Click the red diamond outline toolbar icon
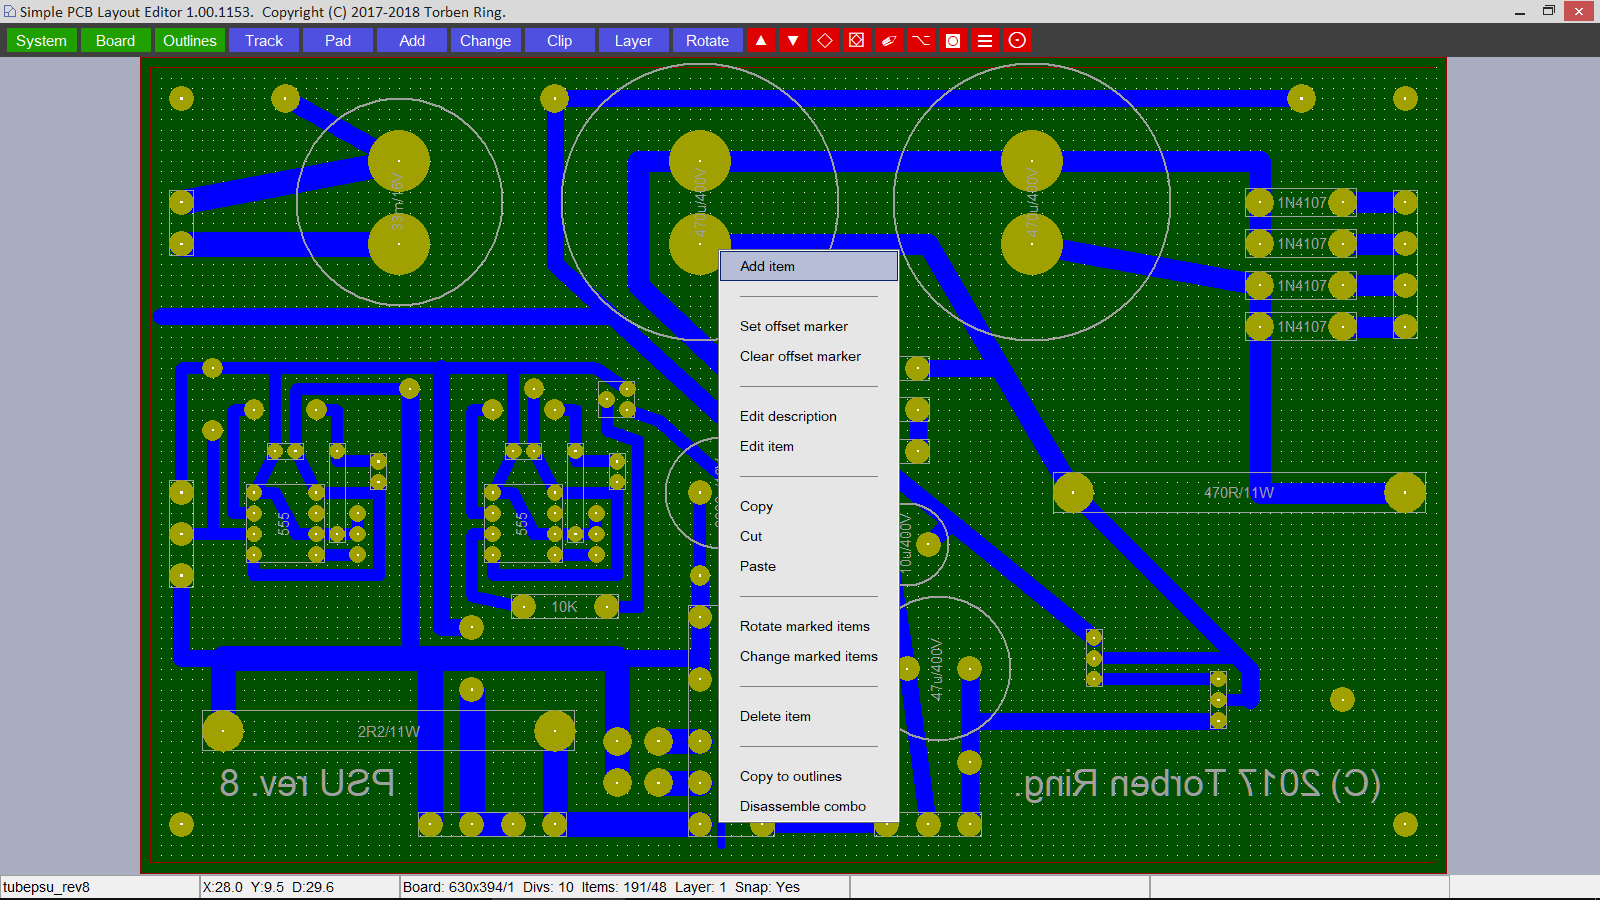This screenshot has width=1600, height=900. [x=825, y=41]
